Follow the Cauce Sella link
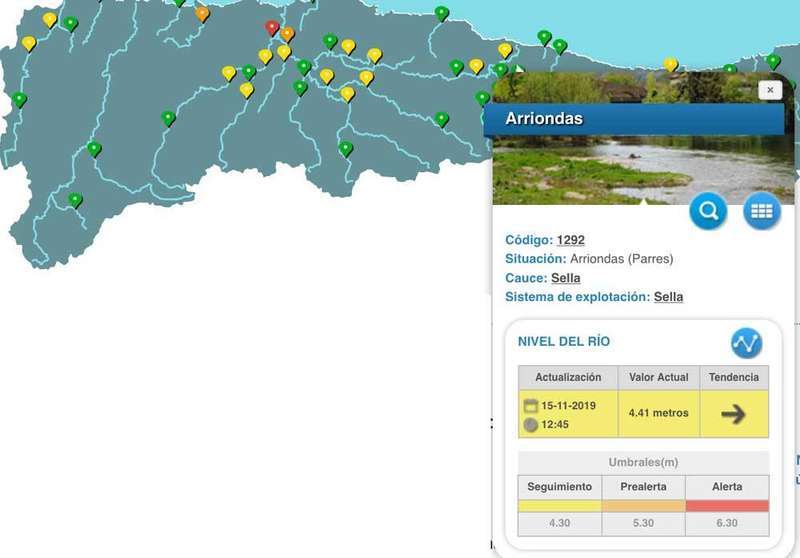This screenshot has width=800, height=558. [x=565, y=278]
